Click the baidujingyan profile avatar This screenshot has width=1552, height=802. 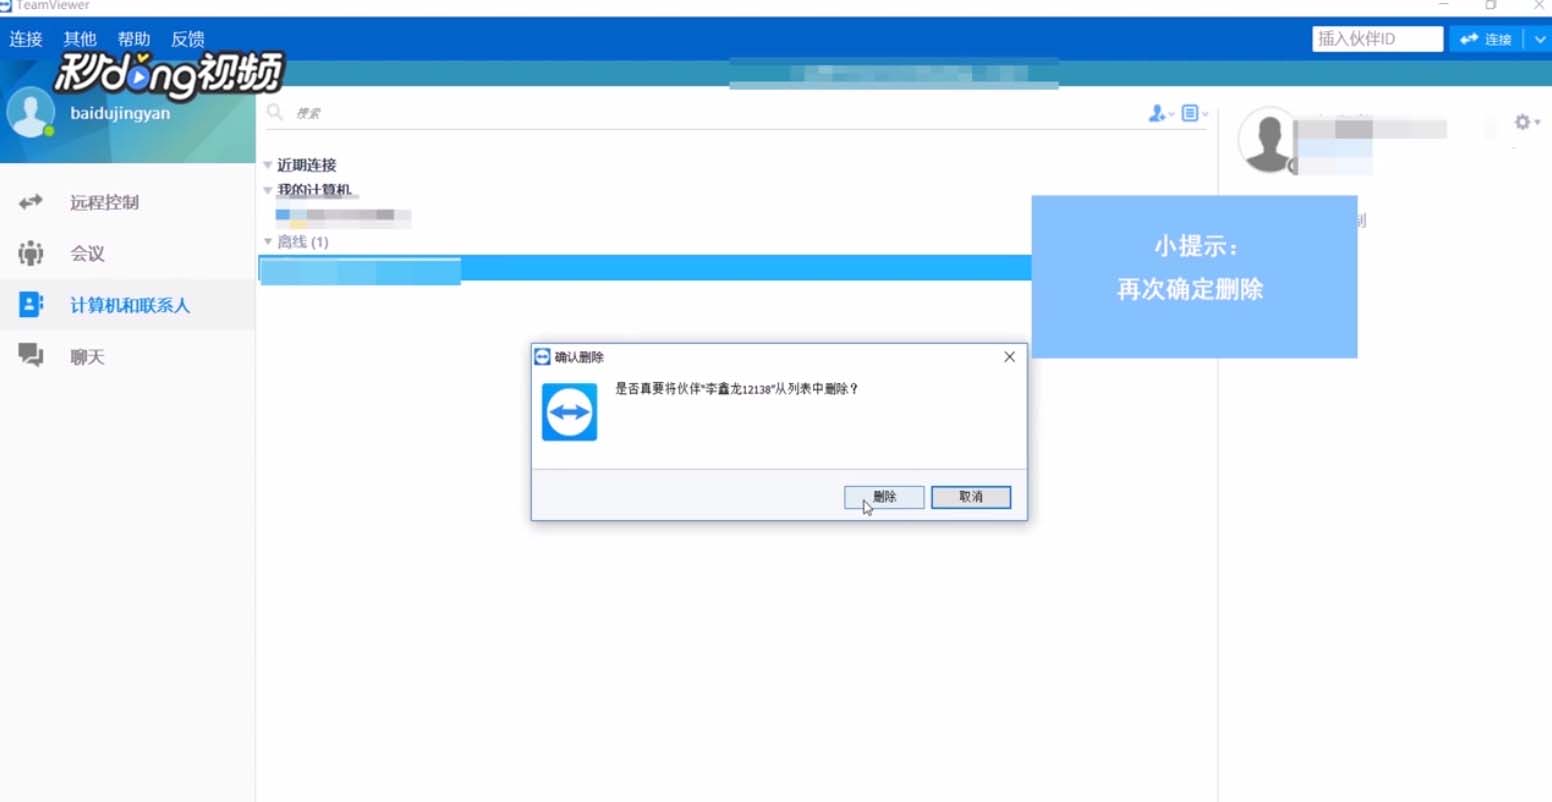[30, 112]
